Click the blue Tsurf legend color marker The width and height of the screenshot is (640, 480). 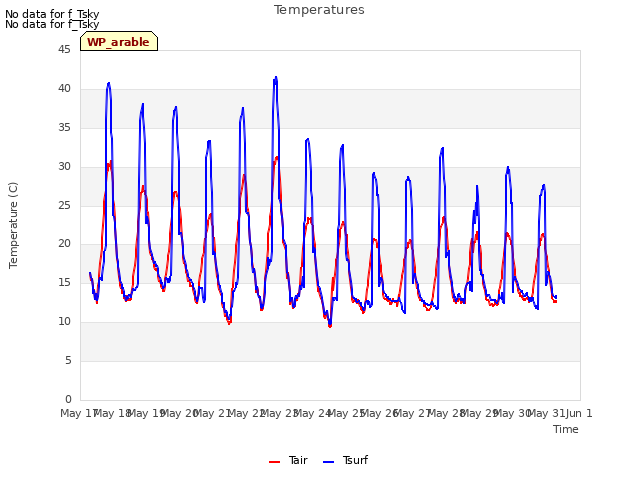(328, 462)
